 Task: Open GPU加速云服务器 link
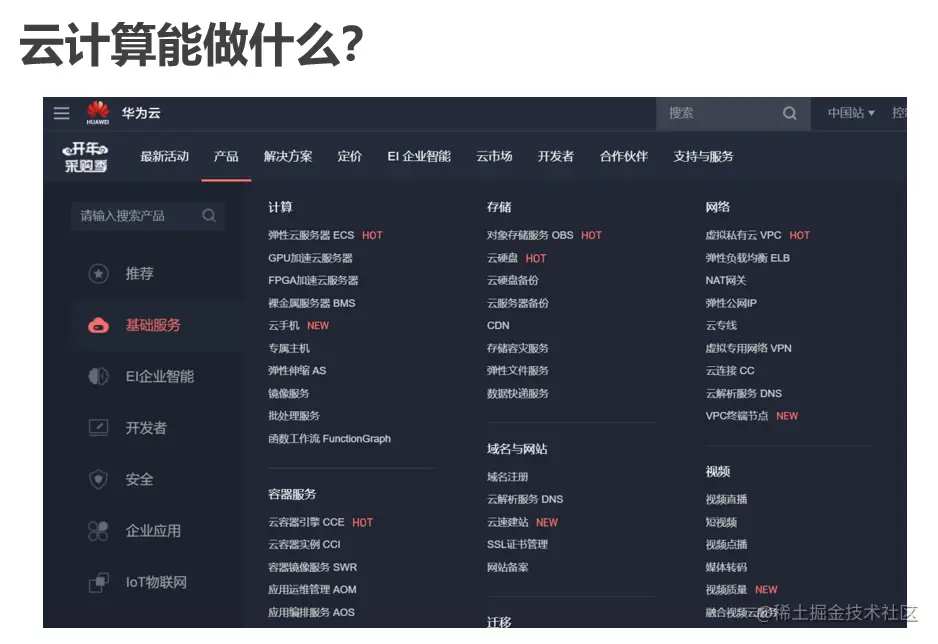310,258
